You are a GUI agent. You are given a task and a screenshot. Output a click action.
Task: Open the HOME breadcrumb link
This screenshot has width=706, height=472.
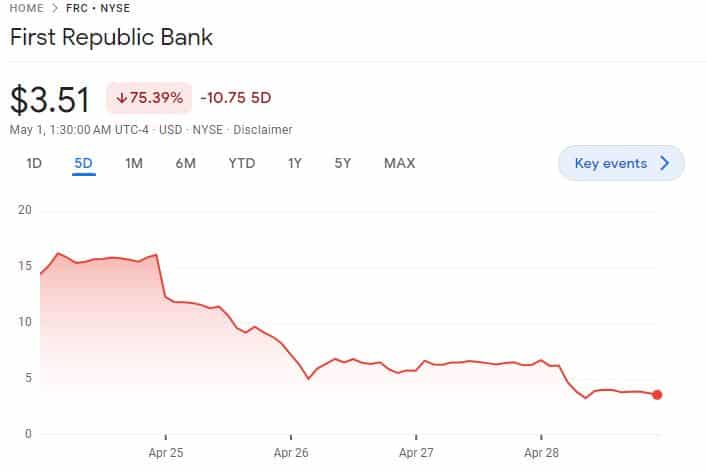(27, 8)
